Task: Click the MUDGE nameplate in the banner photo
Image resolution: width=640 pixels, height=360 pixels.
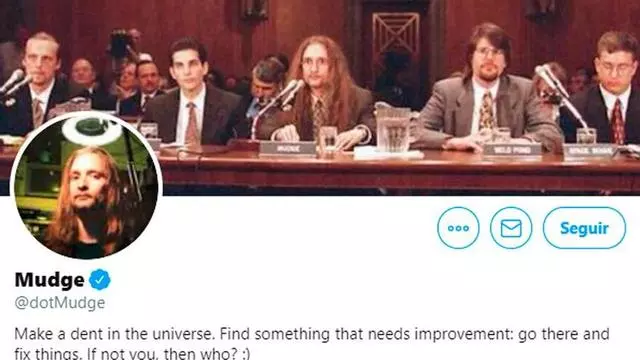Action: pyautogui.click(x=287, y=149)
